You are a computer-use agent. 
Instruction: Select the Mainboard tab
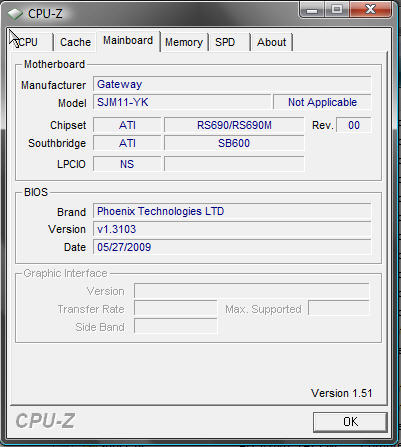pyautogui.click(x=128, y=41)
